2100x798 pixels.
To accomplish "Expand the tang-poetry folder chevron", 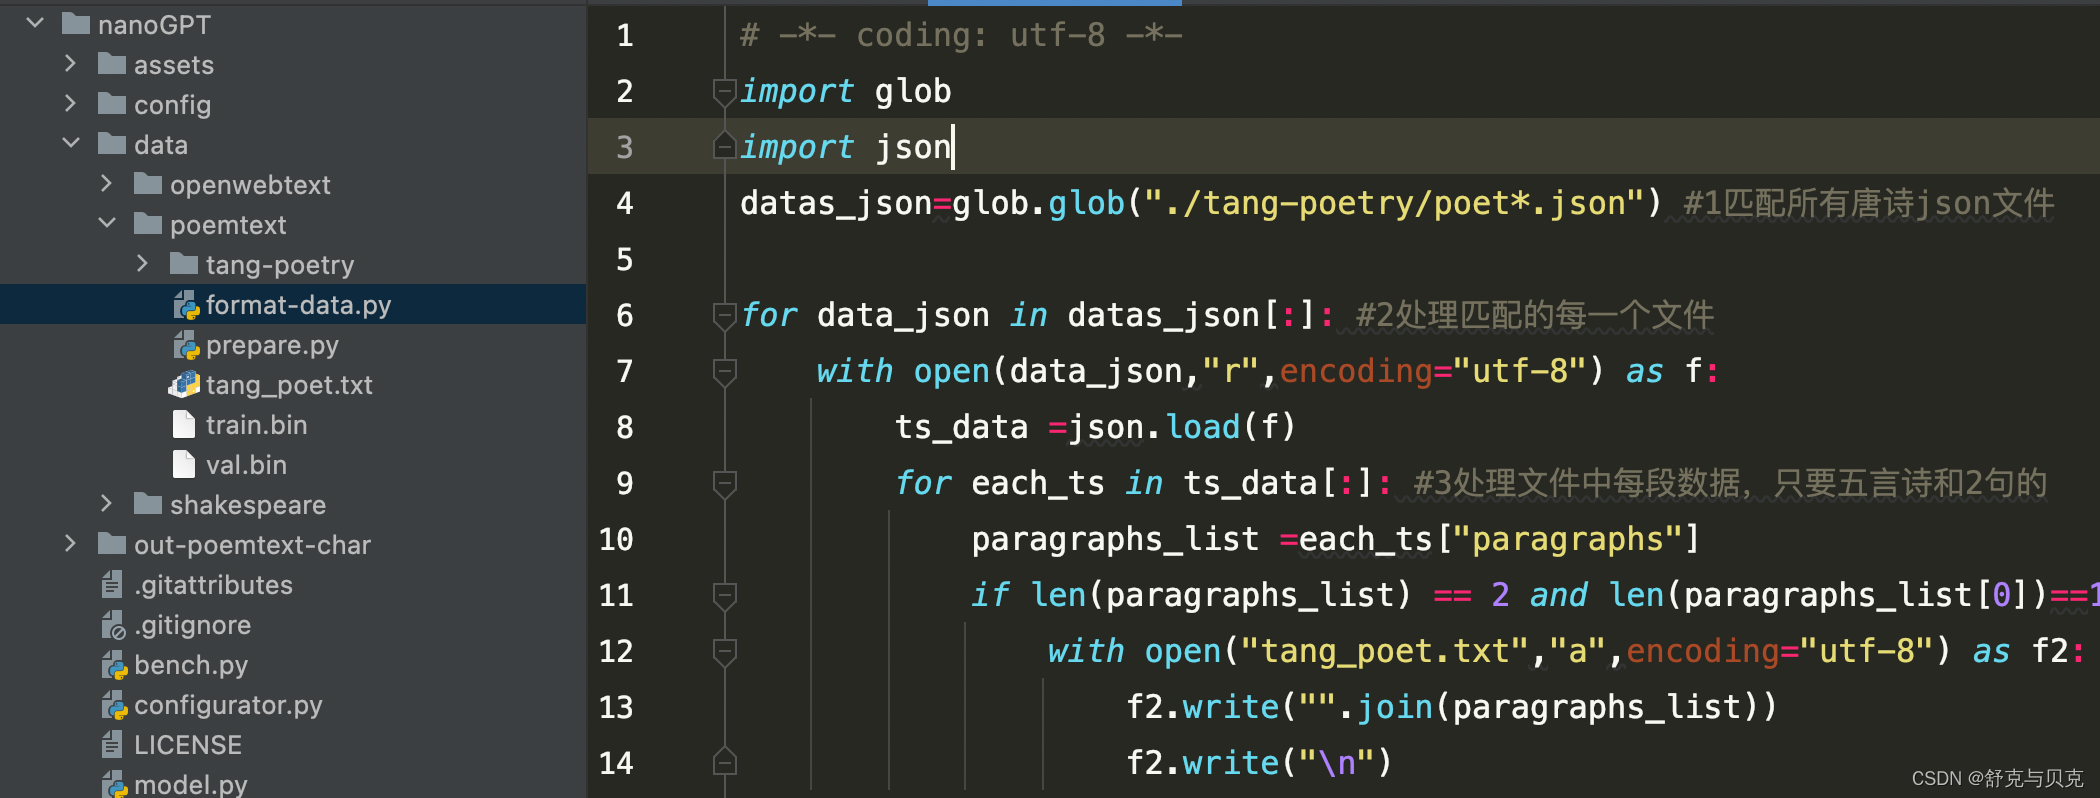I will (x=142, y=264).
